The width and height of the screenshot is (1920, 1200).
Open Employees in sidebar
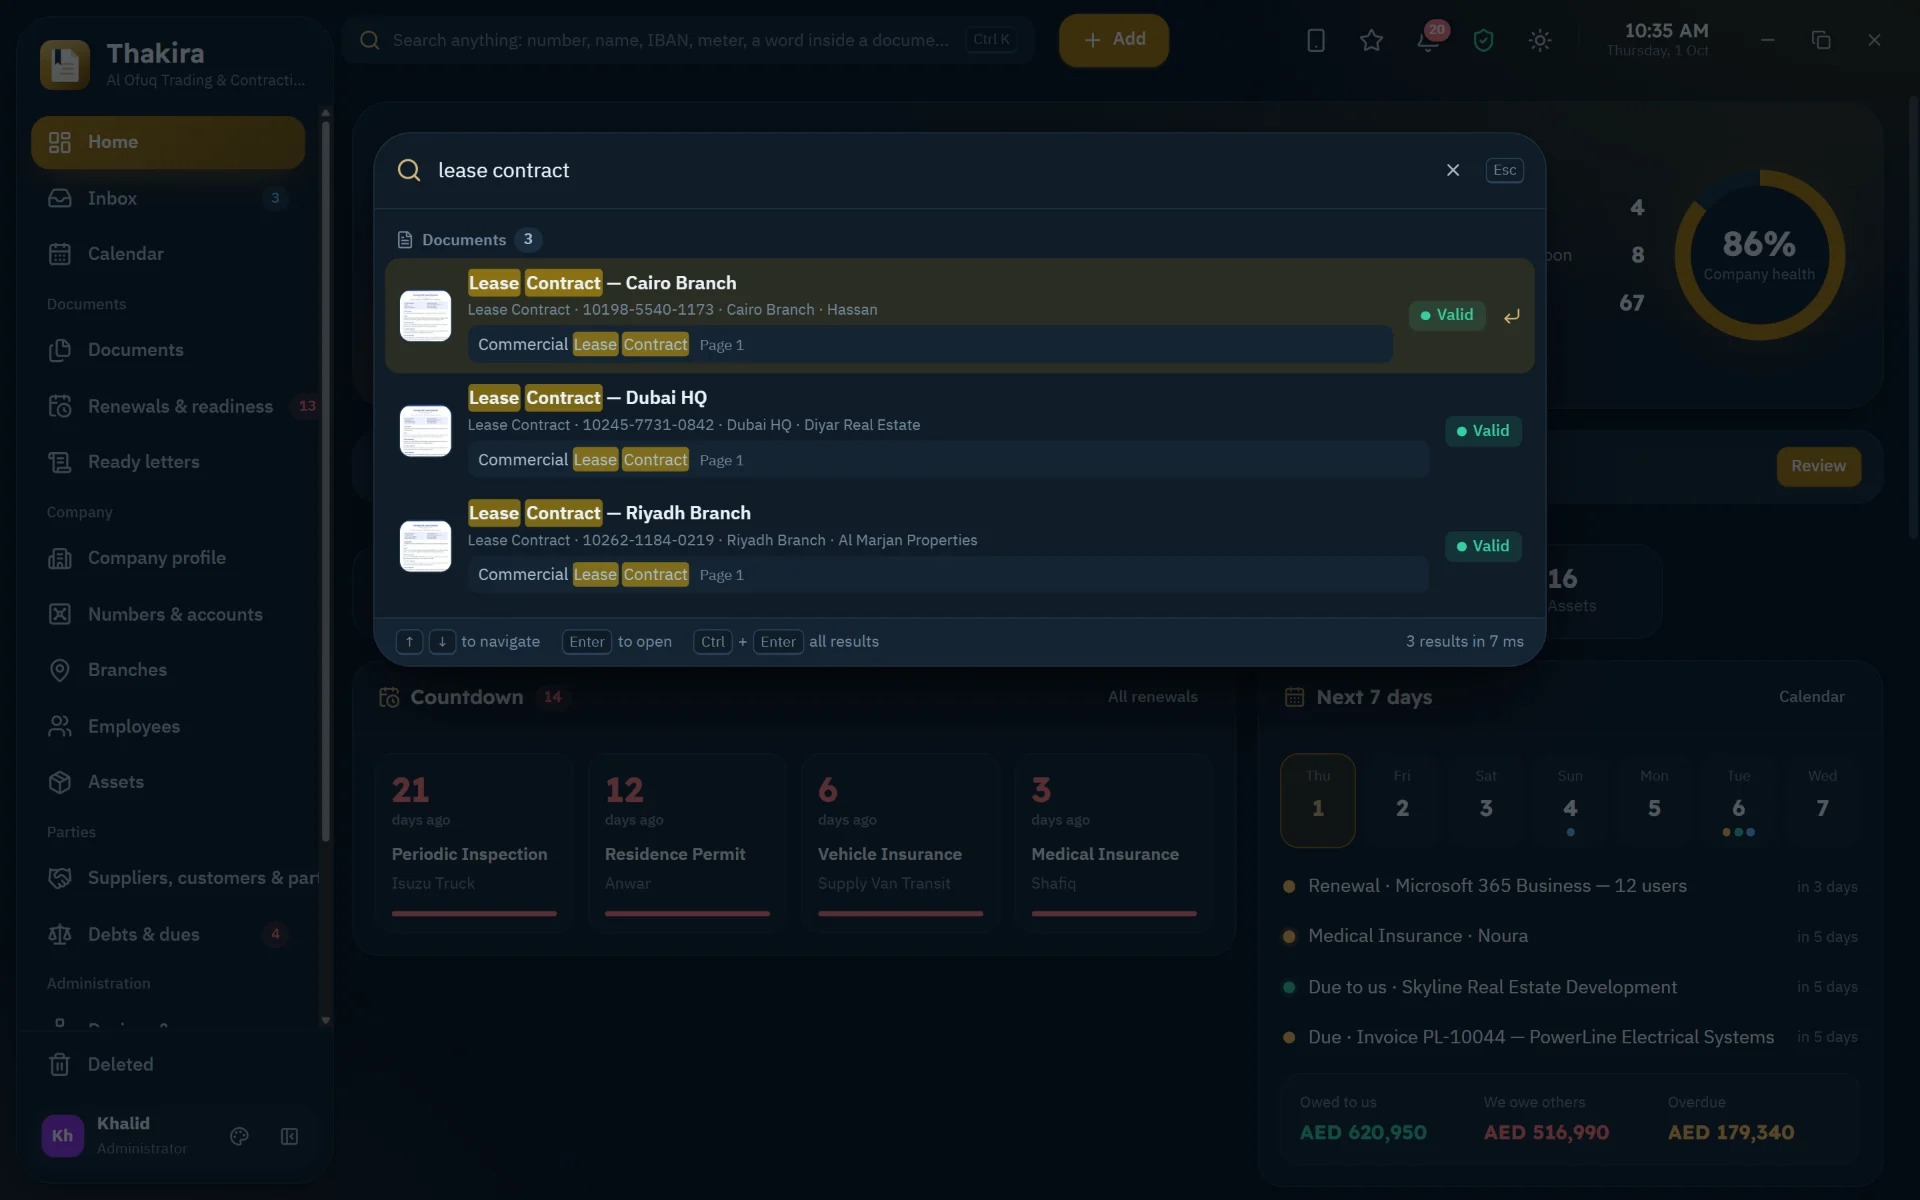(x=168, y=726)
